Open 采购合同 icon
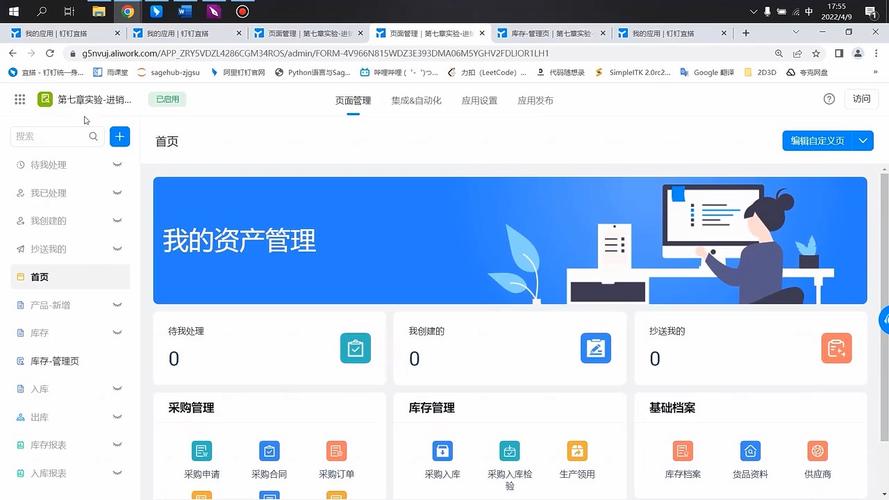The width and height of the screenshot is (889, 500). tap(269, 451)
